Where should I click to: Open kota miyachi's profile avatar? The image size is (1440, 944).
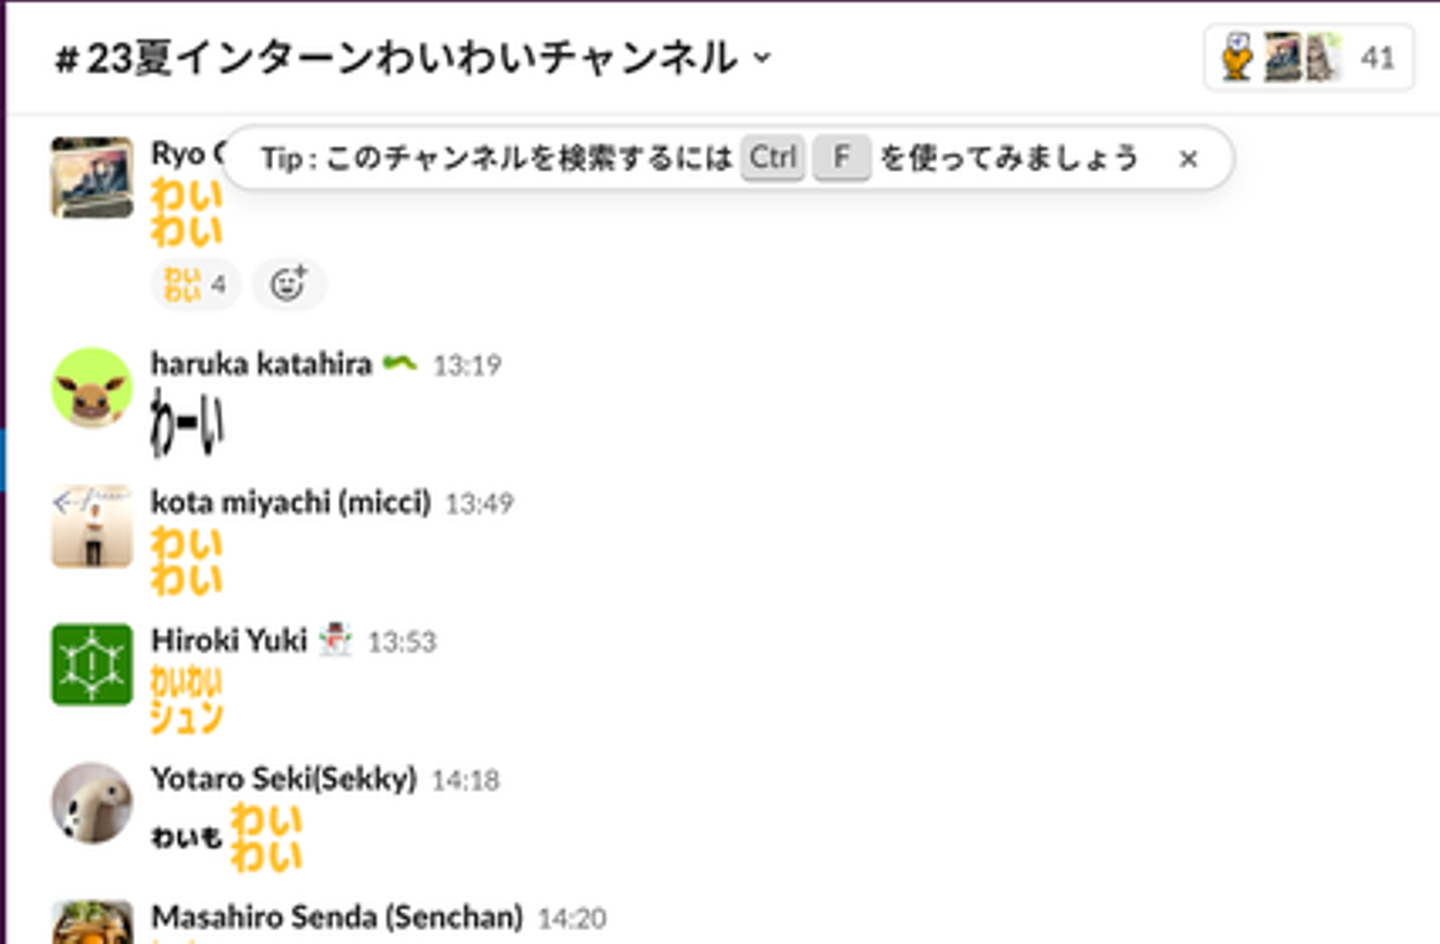tap(92, 526)
